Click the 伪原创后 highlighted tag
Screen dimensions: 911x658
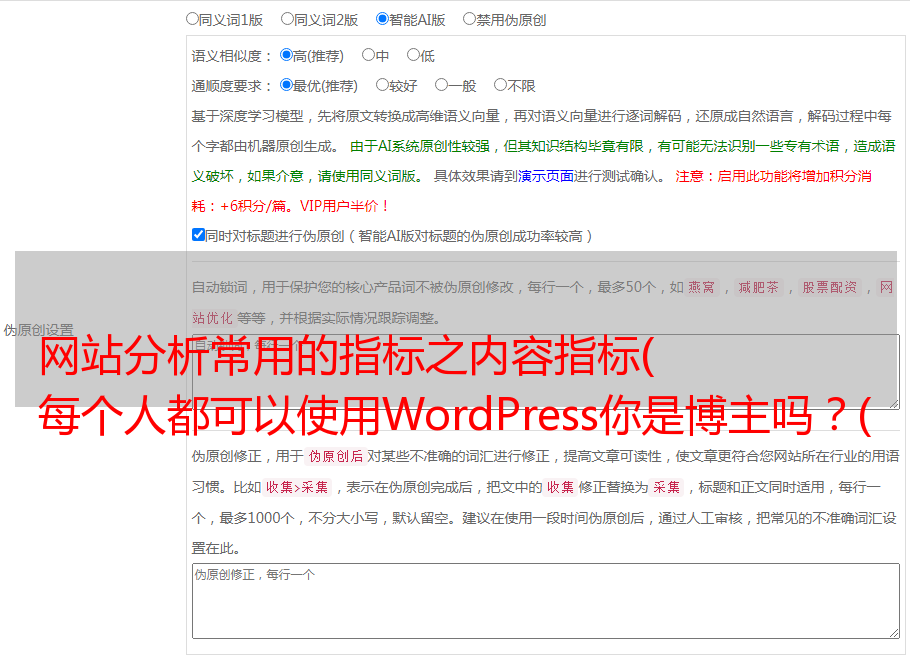click(x=336, y=456)
